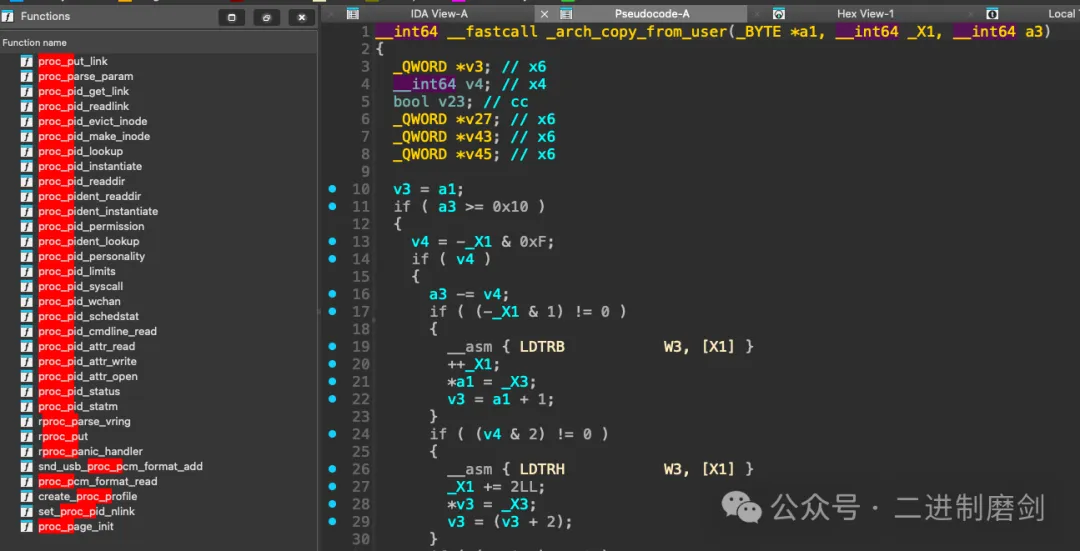
Task: Click the Functions panel float window button
Action: click(232, 17)
